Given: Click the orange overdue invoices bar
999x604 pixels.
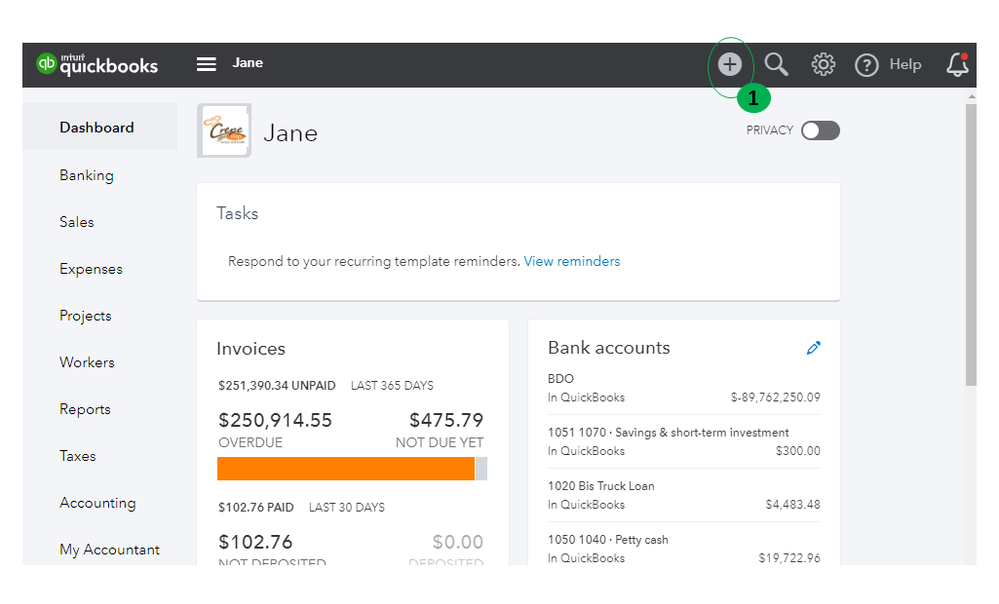Looking at the screenshot, I should pos(345,469).
